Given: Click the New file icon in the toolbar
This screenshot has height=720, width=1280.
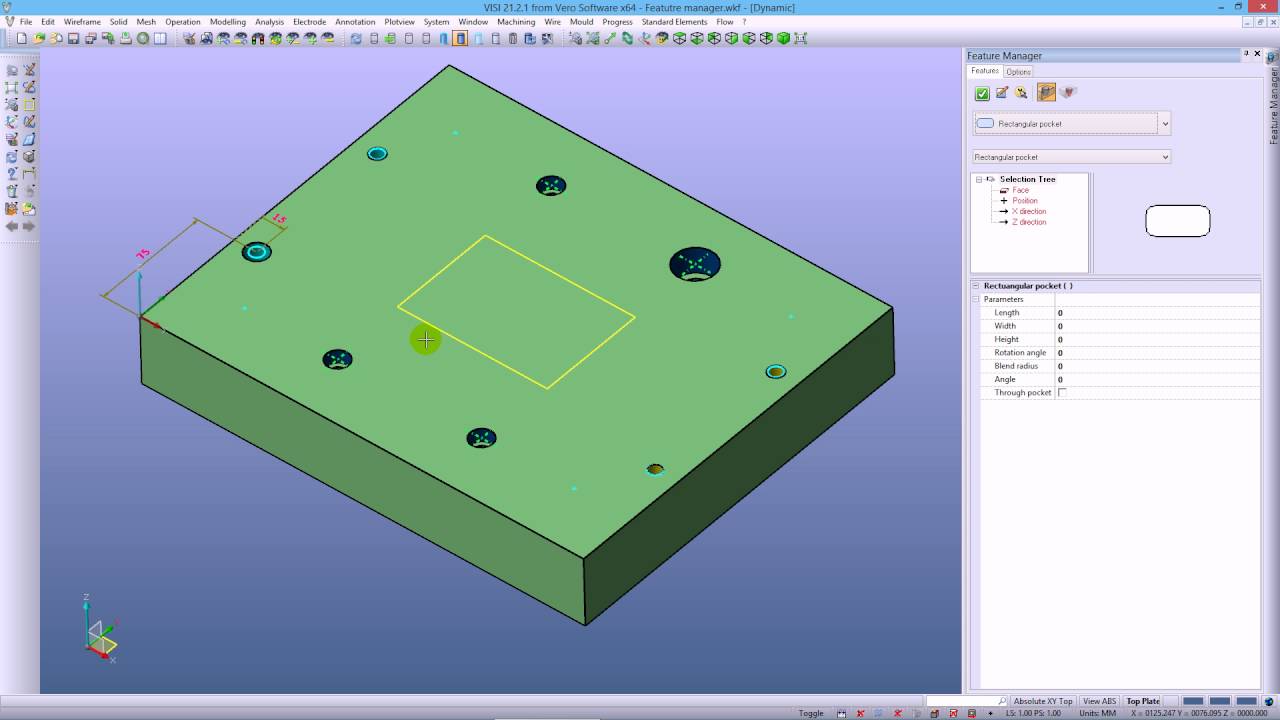Looking at the screenshot, I should coord(22,38).
